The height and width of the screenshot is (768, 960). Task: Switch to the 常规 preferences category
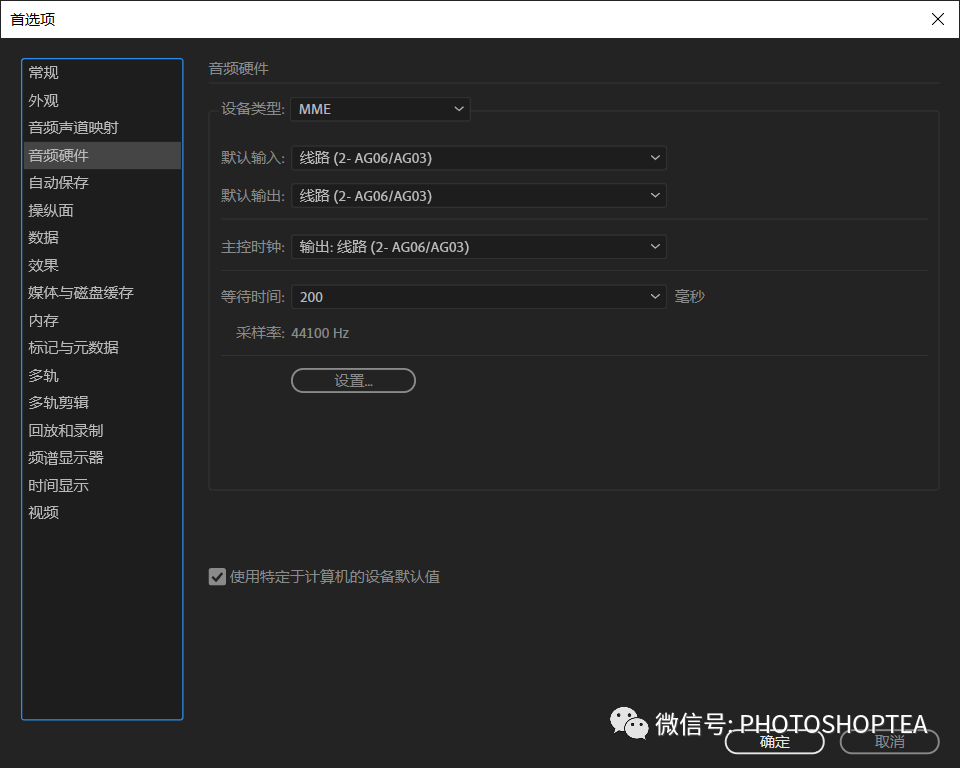click(x=44, y=72)
